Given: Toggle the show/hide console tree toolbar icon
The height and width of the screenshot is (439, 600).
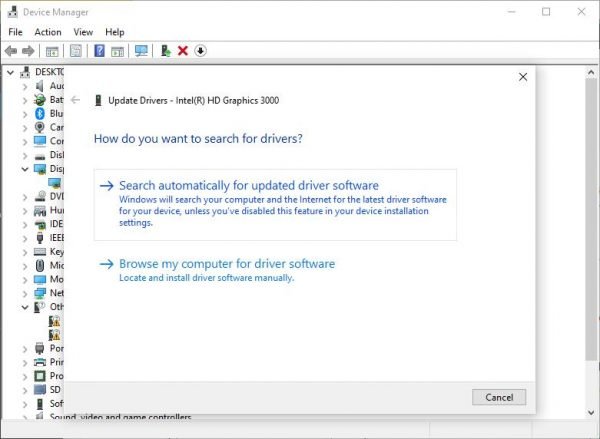Looking at the screenshot, I should pos(52,51).
